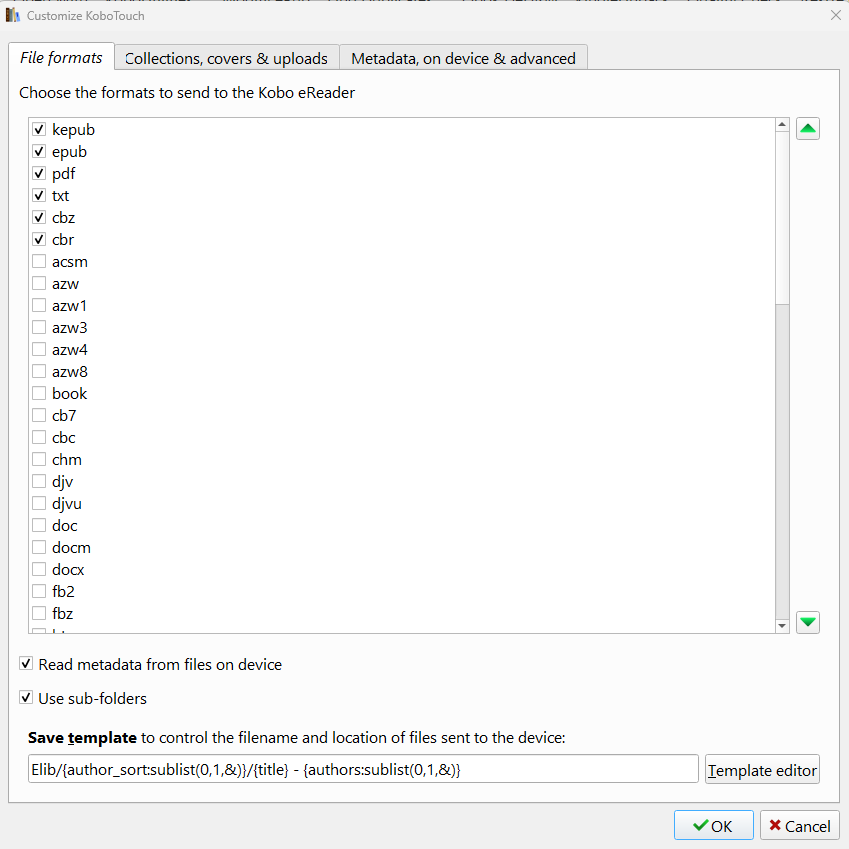This screenshot has height=849, width=849.
Task: Click the format list scrollbar thumb
Action: tap(782, 218)
